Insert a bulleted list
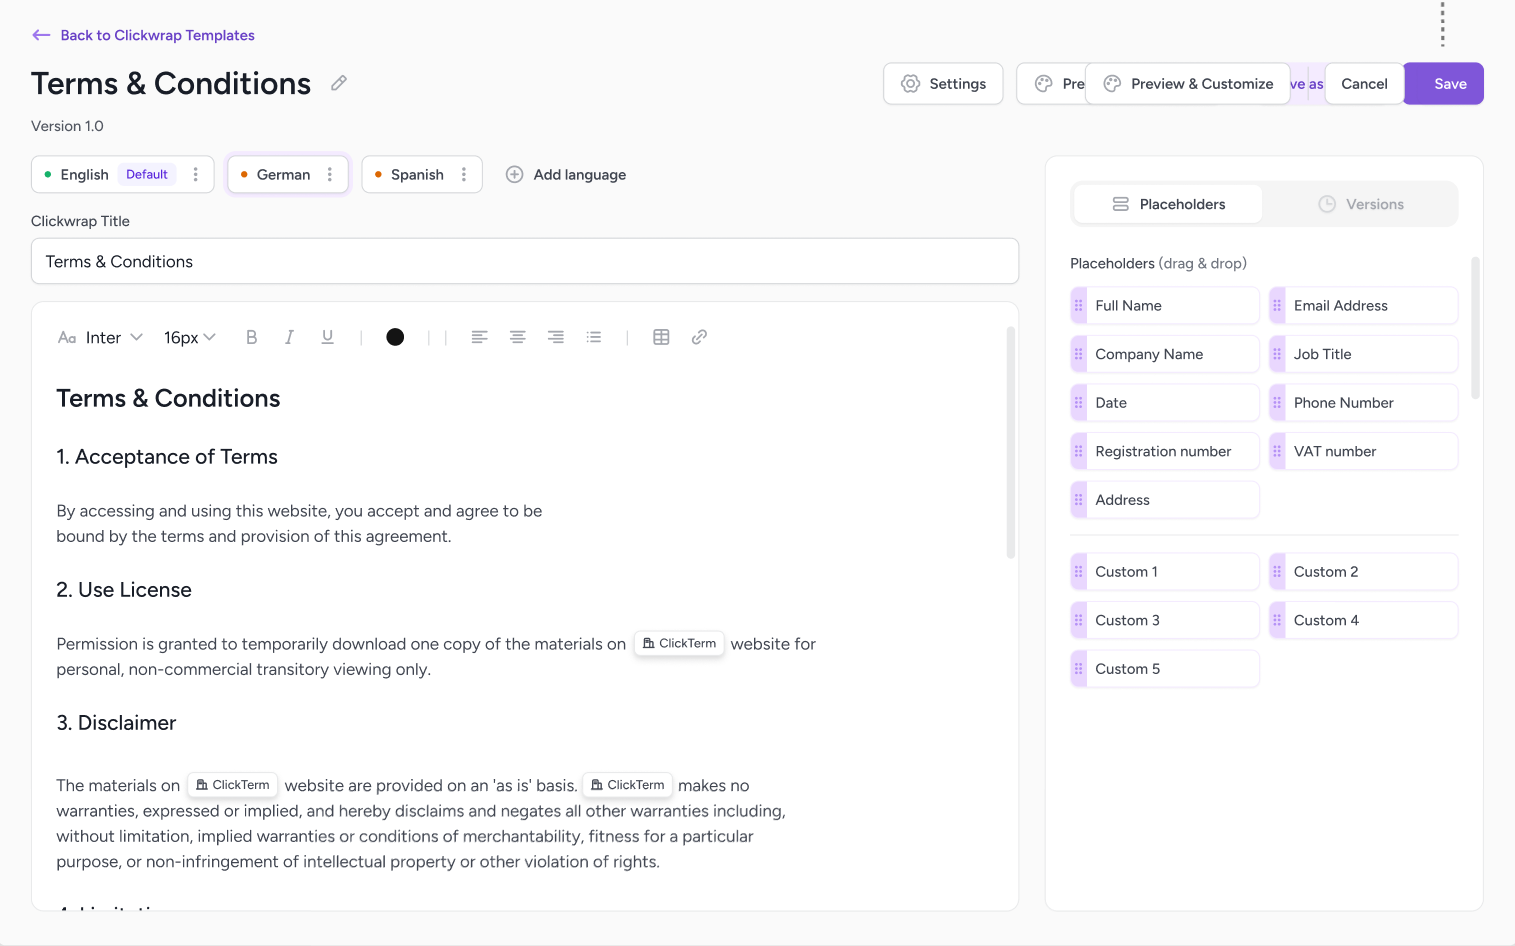Image resolution: width=1515 pixels, height=946 pixels. [x=594, y=337]
